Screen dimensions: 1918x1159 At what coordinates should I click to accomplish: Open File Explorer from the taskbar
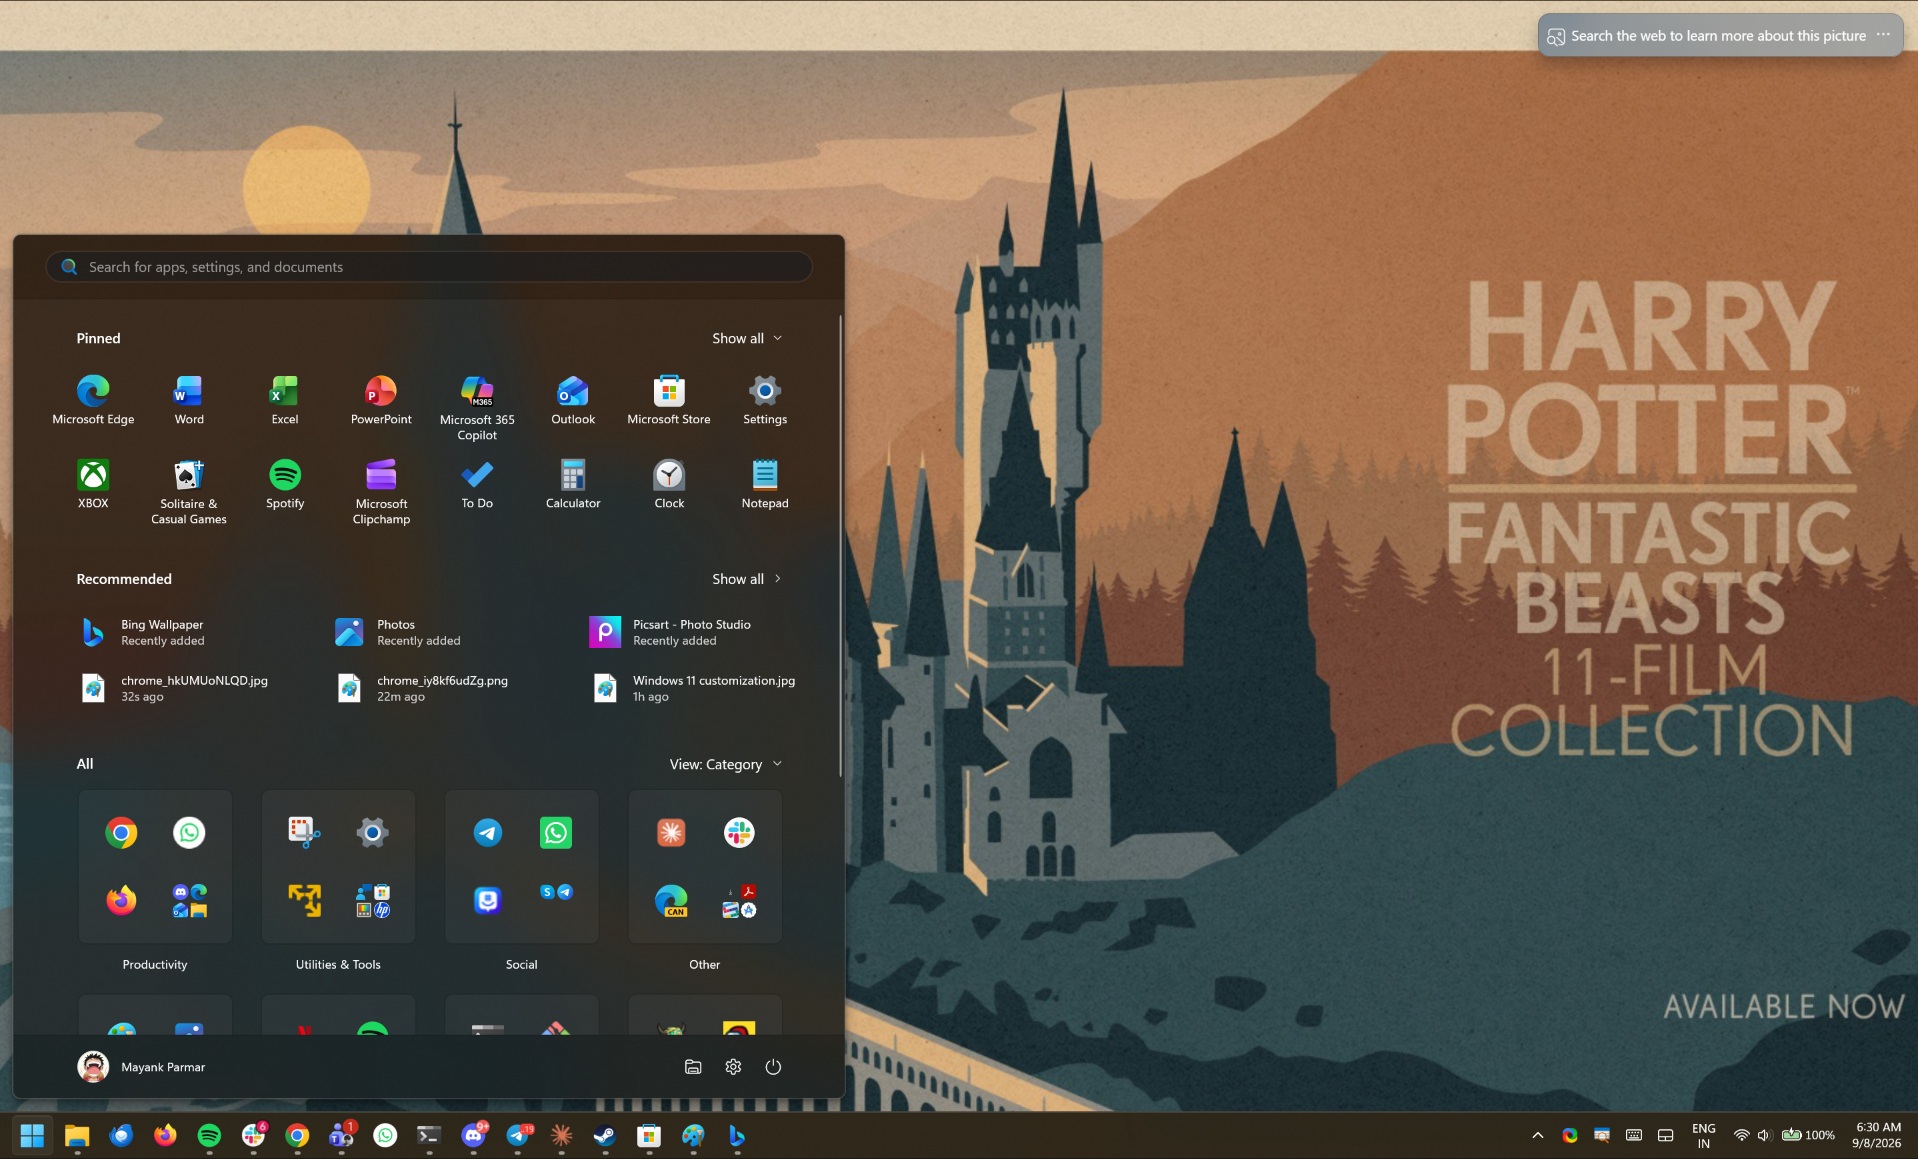tap(77, 1135)
